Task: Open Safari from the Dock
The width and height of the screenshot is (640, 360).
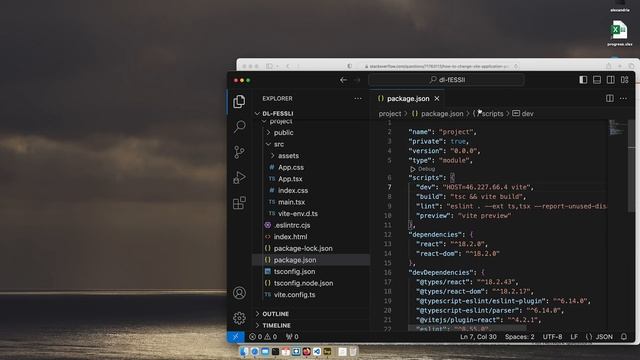Action: pyautogui.click(x=254, y=351)
